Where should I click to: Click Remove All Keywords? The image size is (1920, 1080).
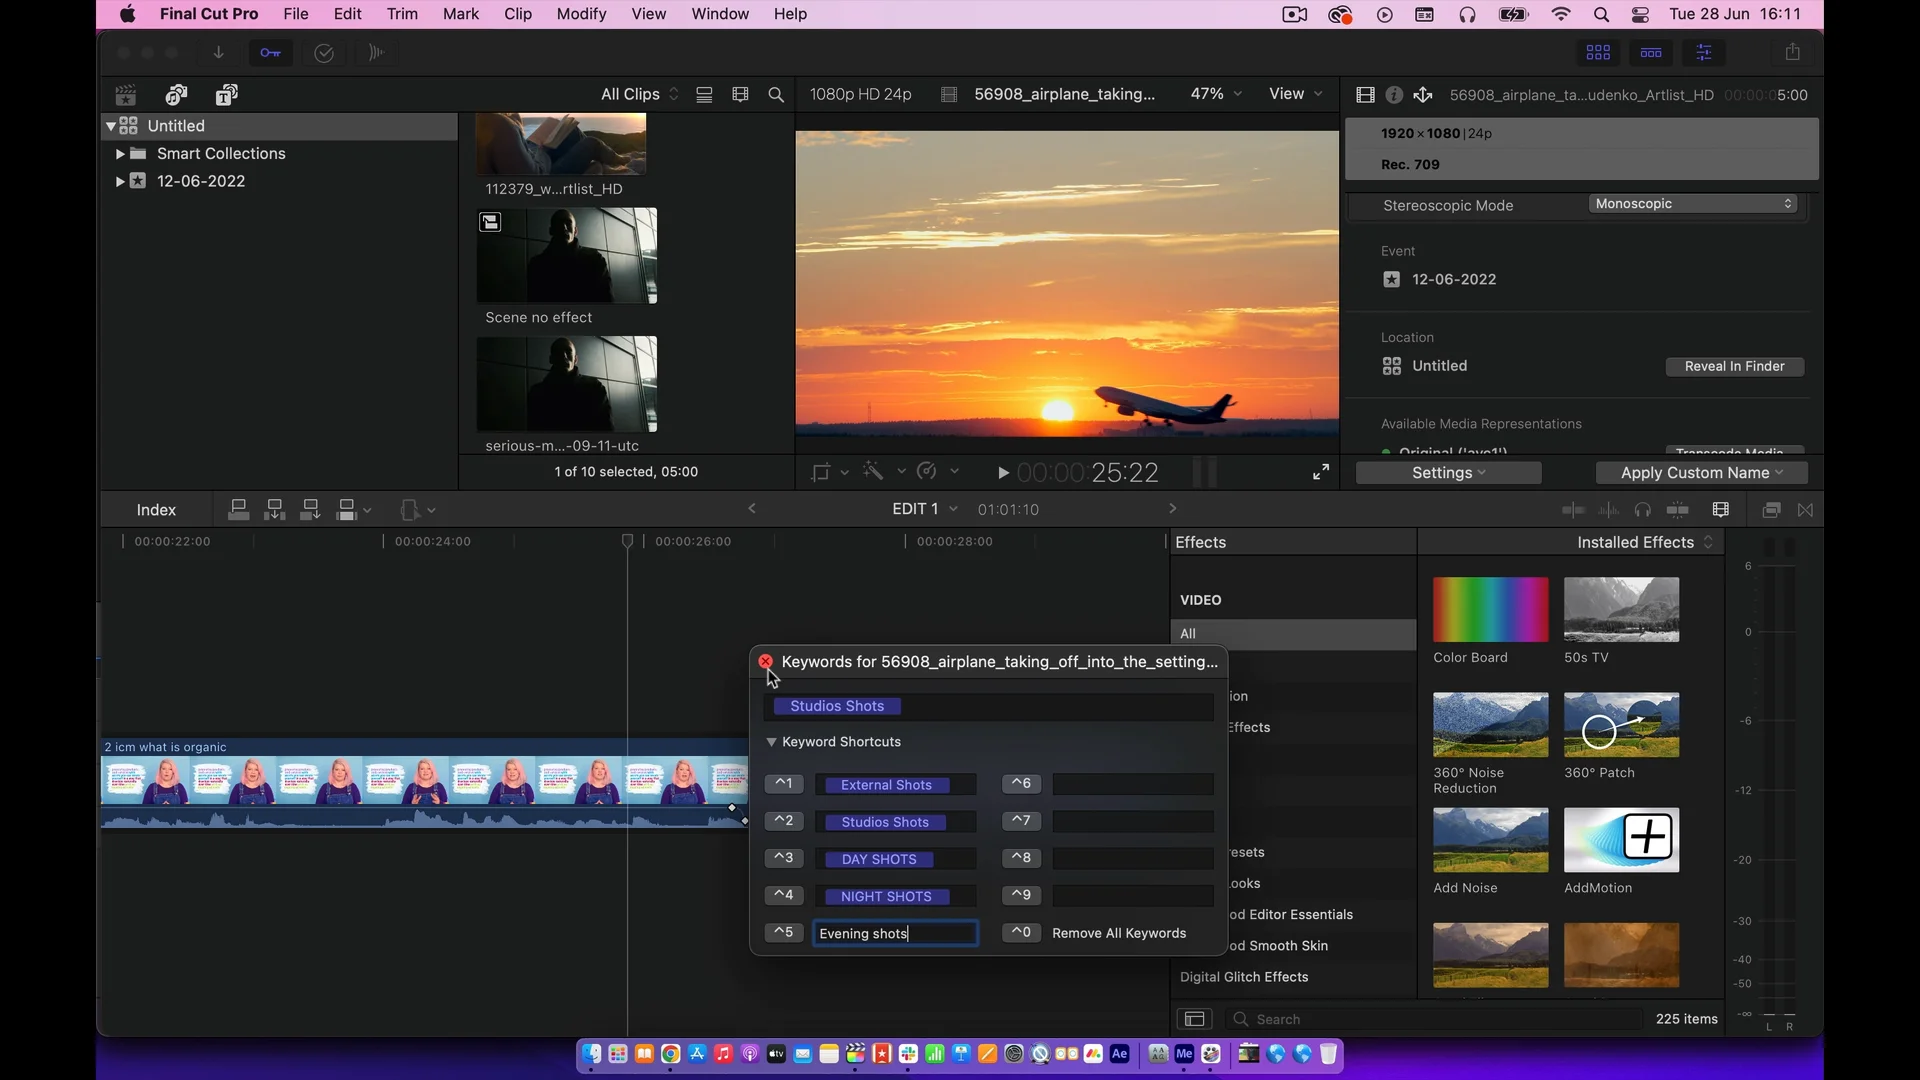pos(1118,933)
